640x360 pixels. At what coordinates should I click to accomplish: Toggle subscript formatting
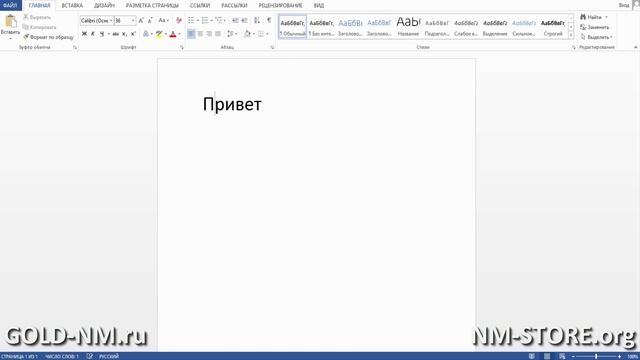pyautogui.click(x=124, y=34)
